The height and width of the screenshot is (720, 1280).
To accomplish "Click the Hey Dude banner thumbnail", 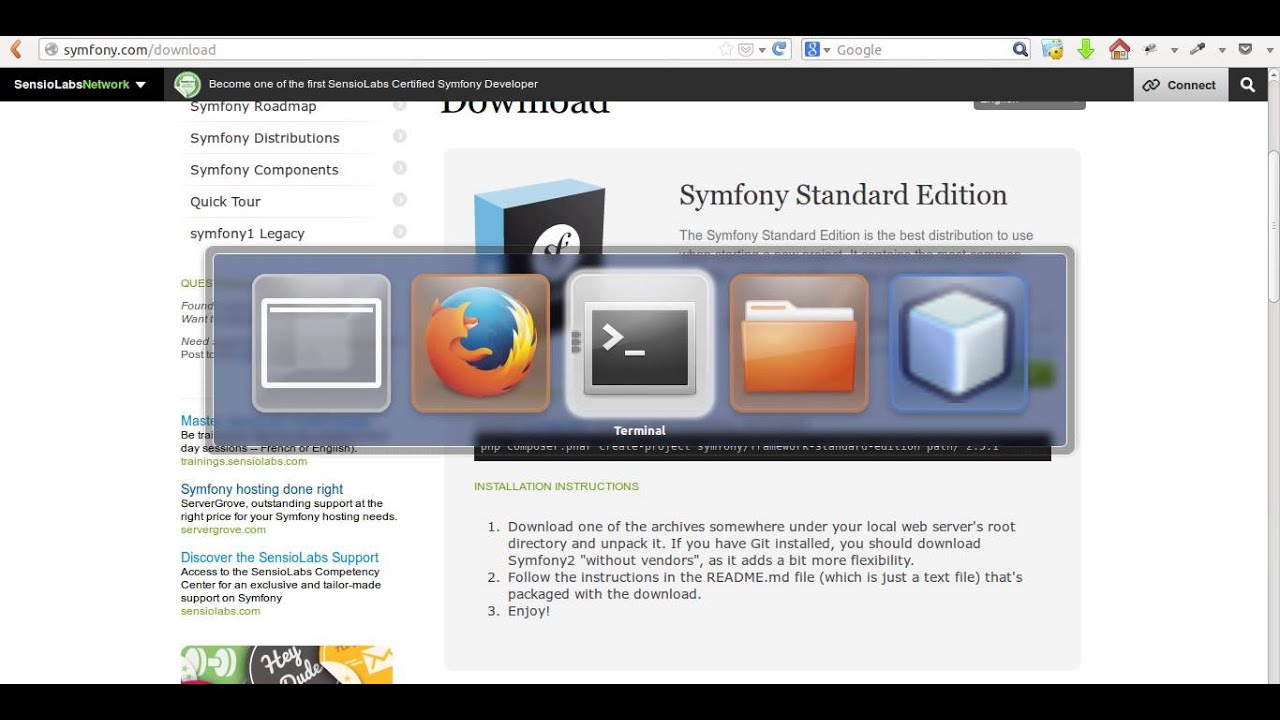I will (287, 665).
